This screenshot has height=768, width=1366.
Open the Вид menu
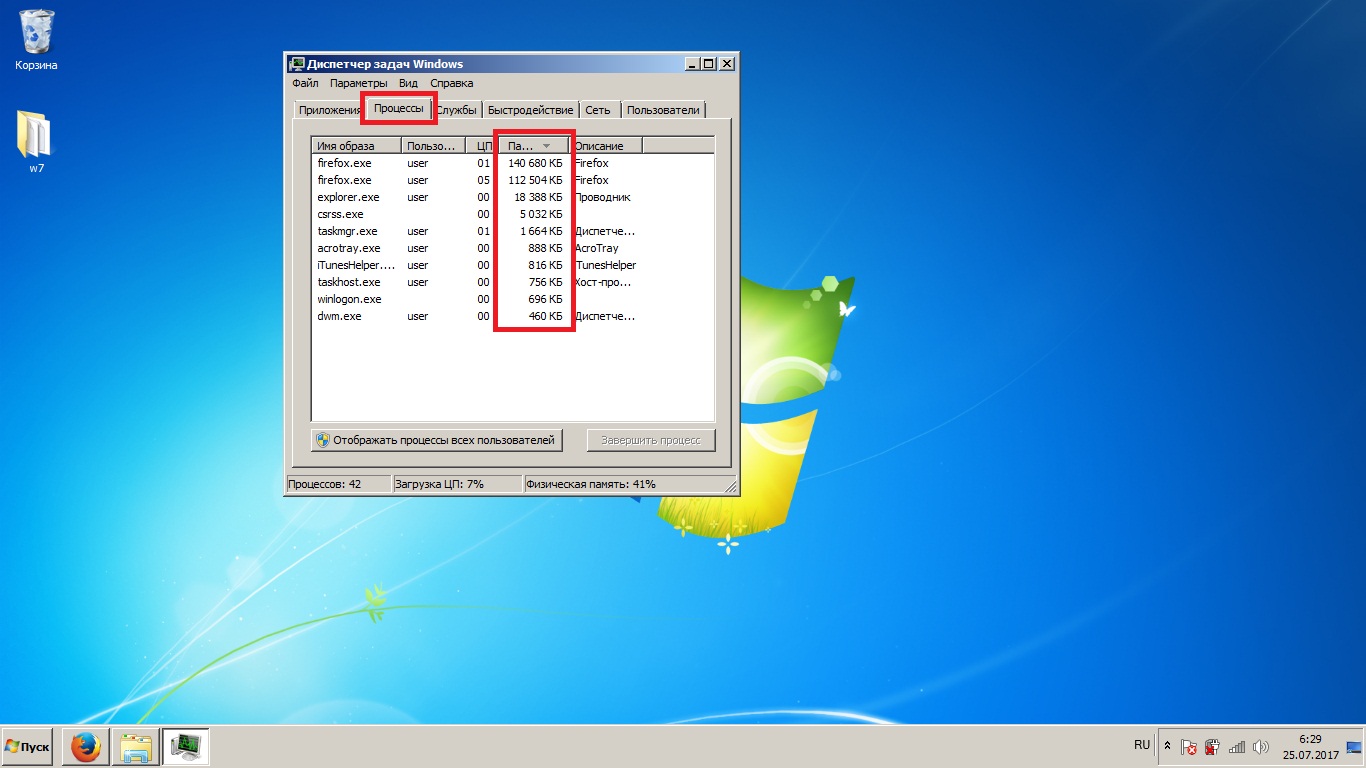coord(408,83)
